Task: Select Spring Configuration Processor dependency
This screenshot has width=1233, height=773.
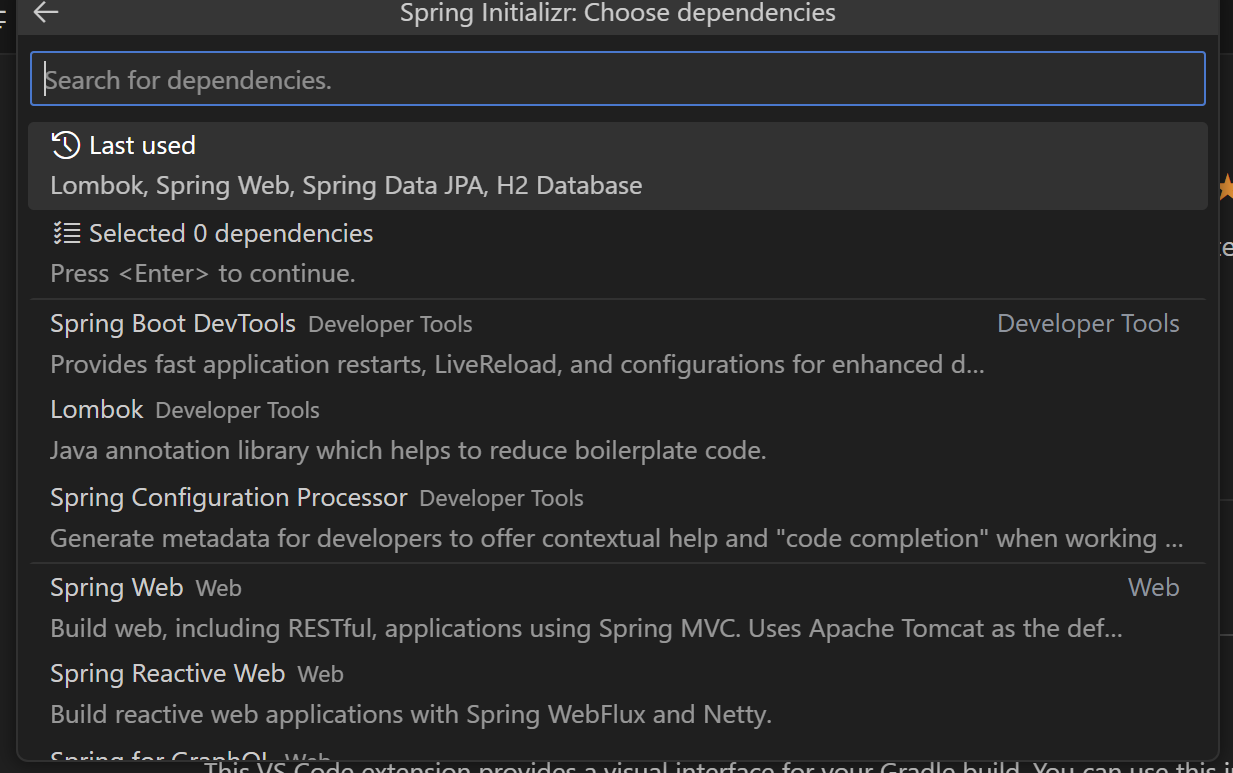Action: [229, 498]
